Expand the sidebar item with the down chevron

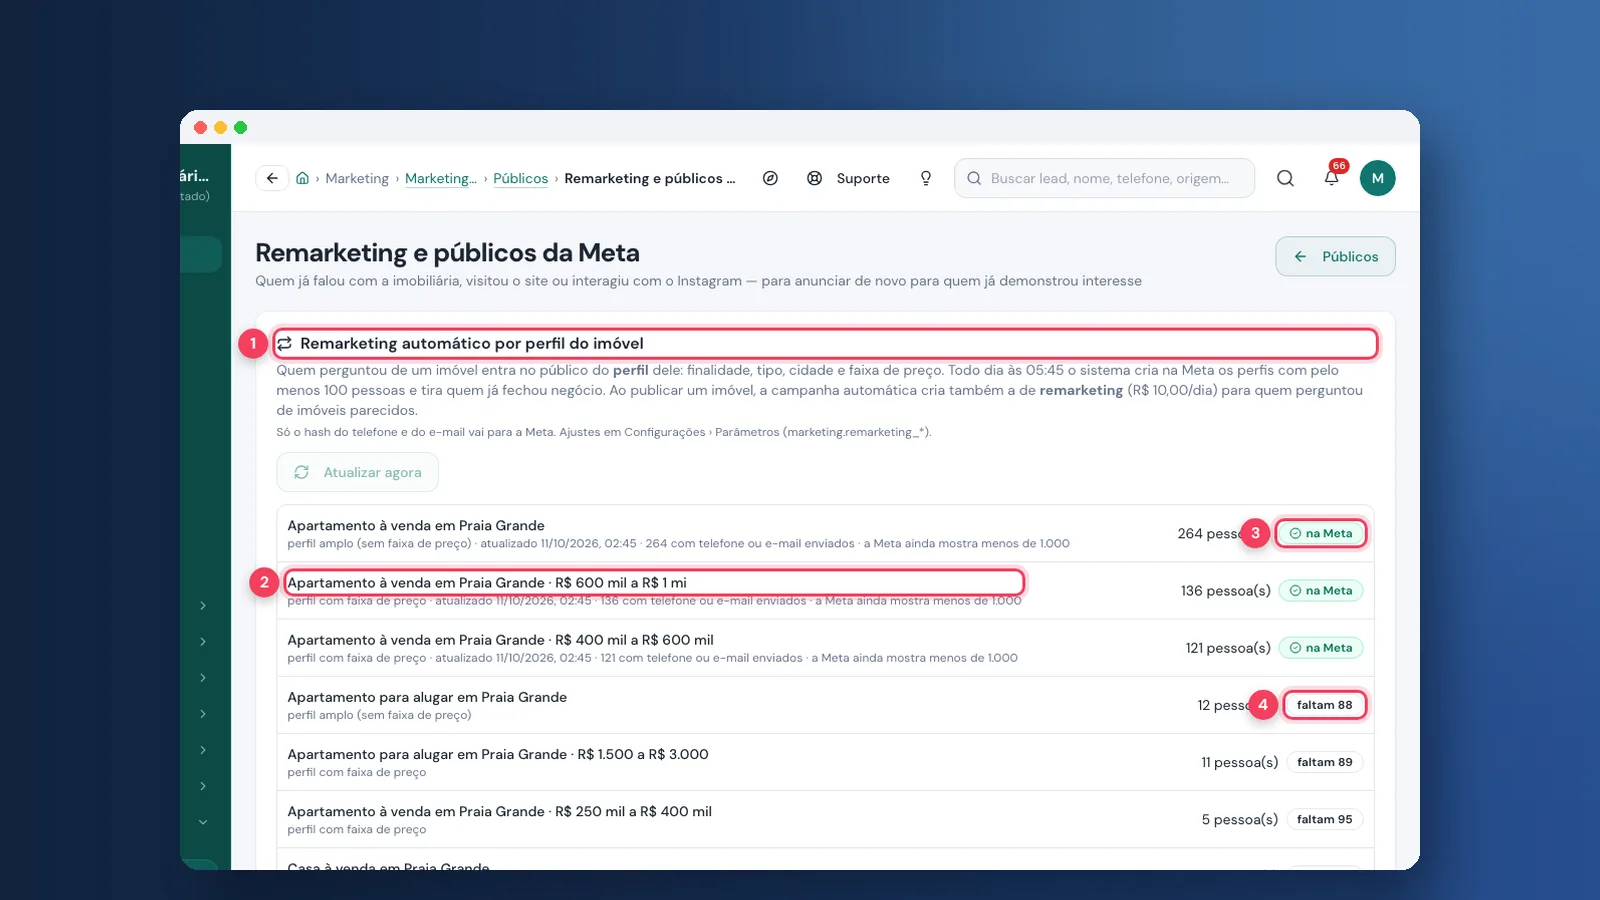coord(203,822)
